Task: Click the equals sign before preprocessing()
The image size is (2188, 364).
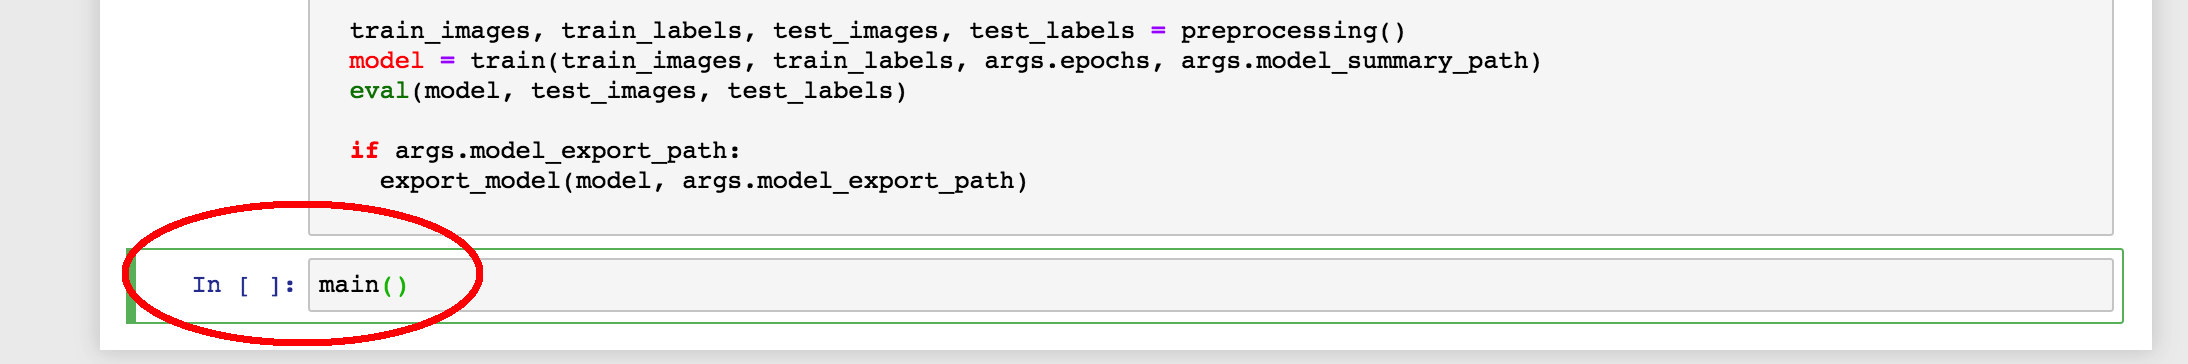Action: coord(1158,31)
